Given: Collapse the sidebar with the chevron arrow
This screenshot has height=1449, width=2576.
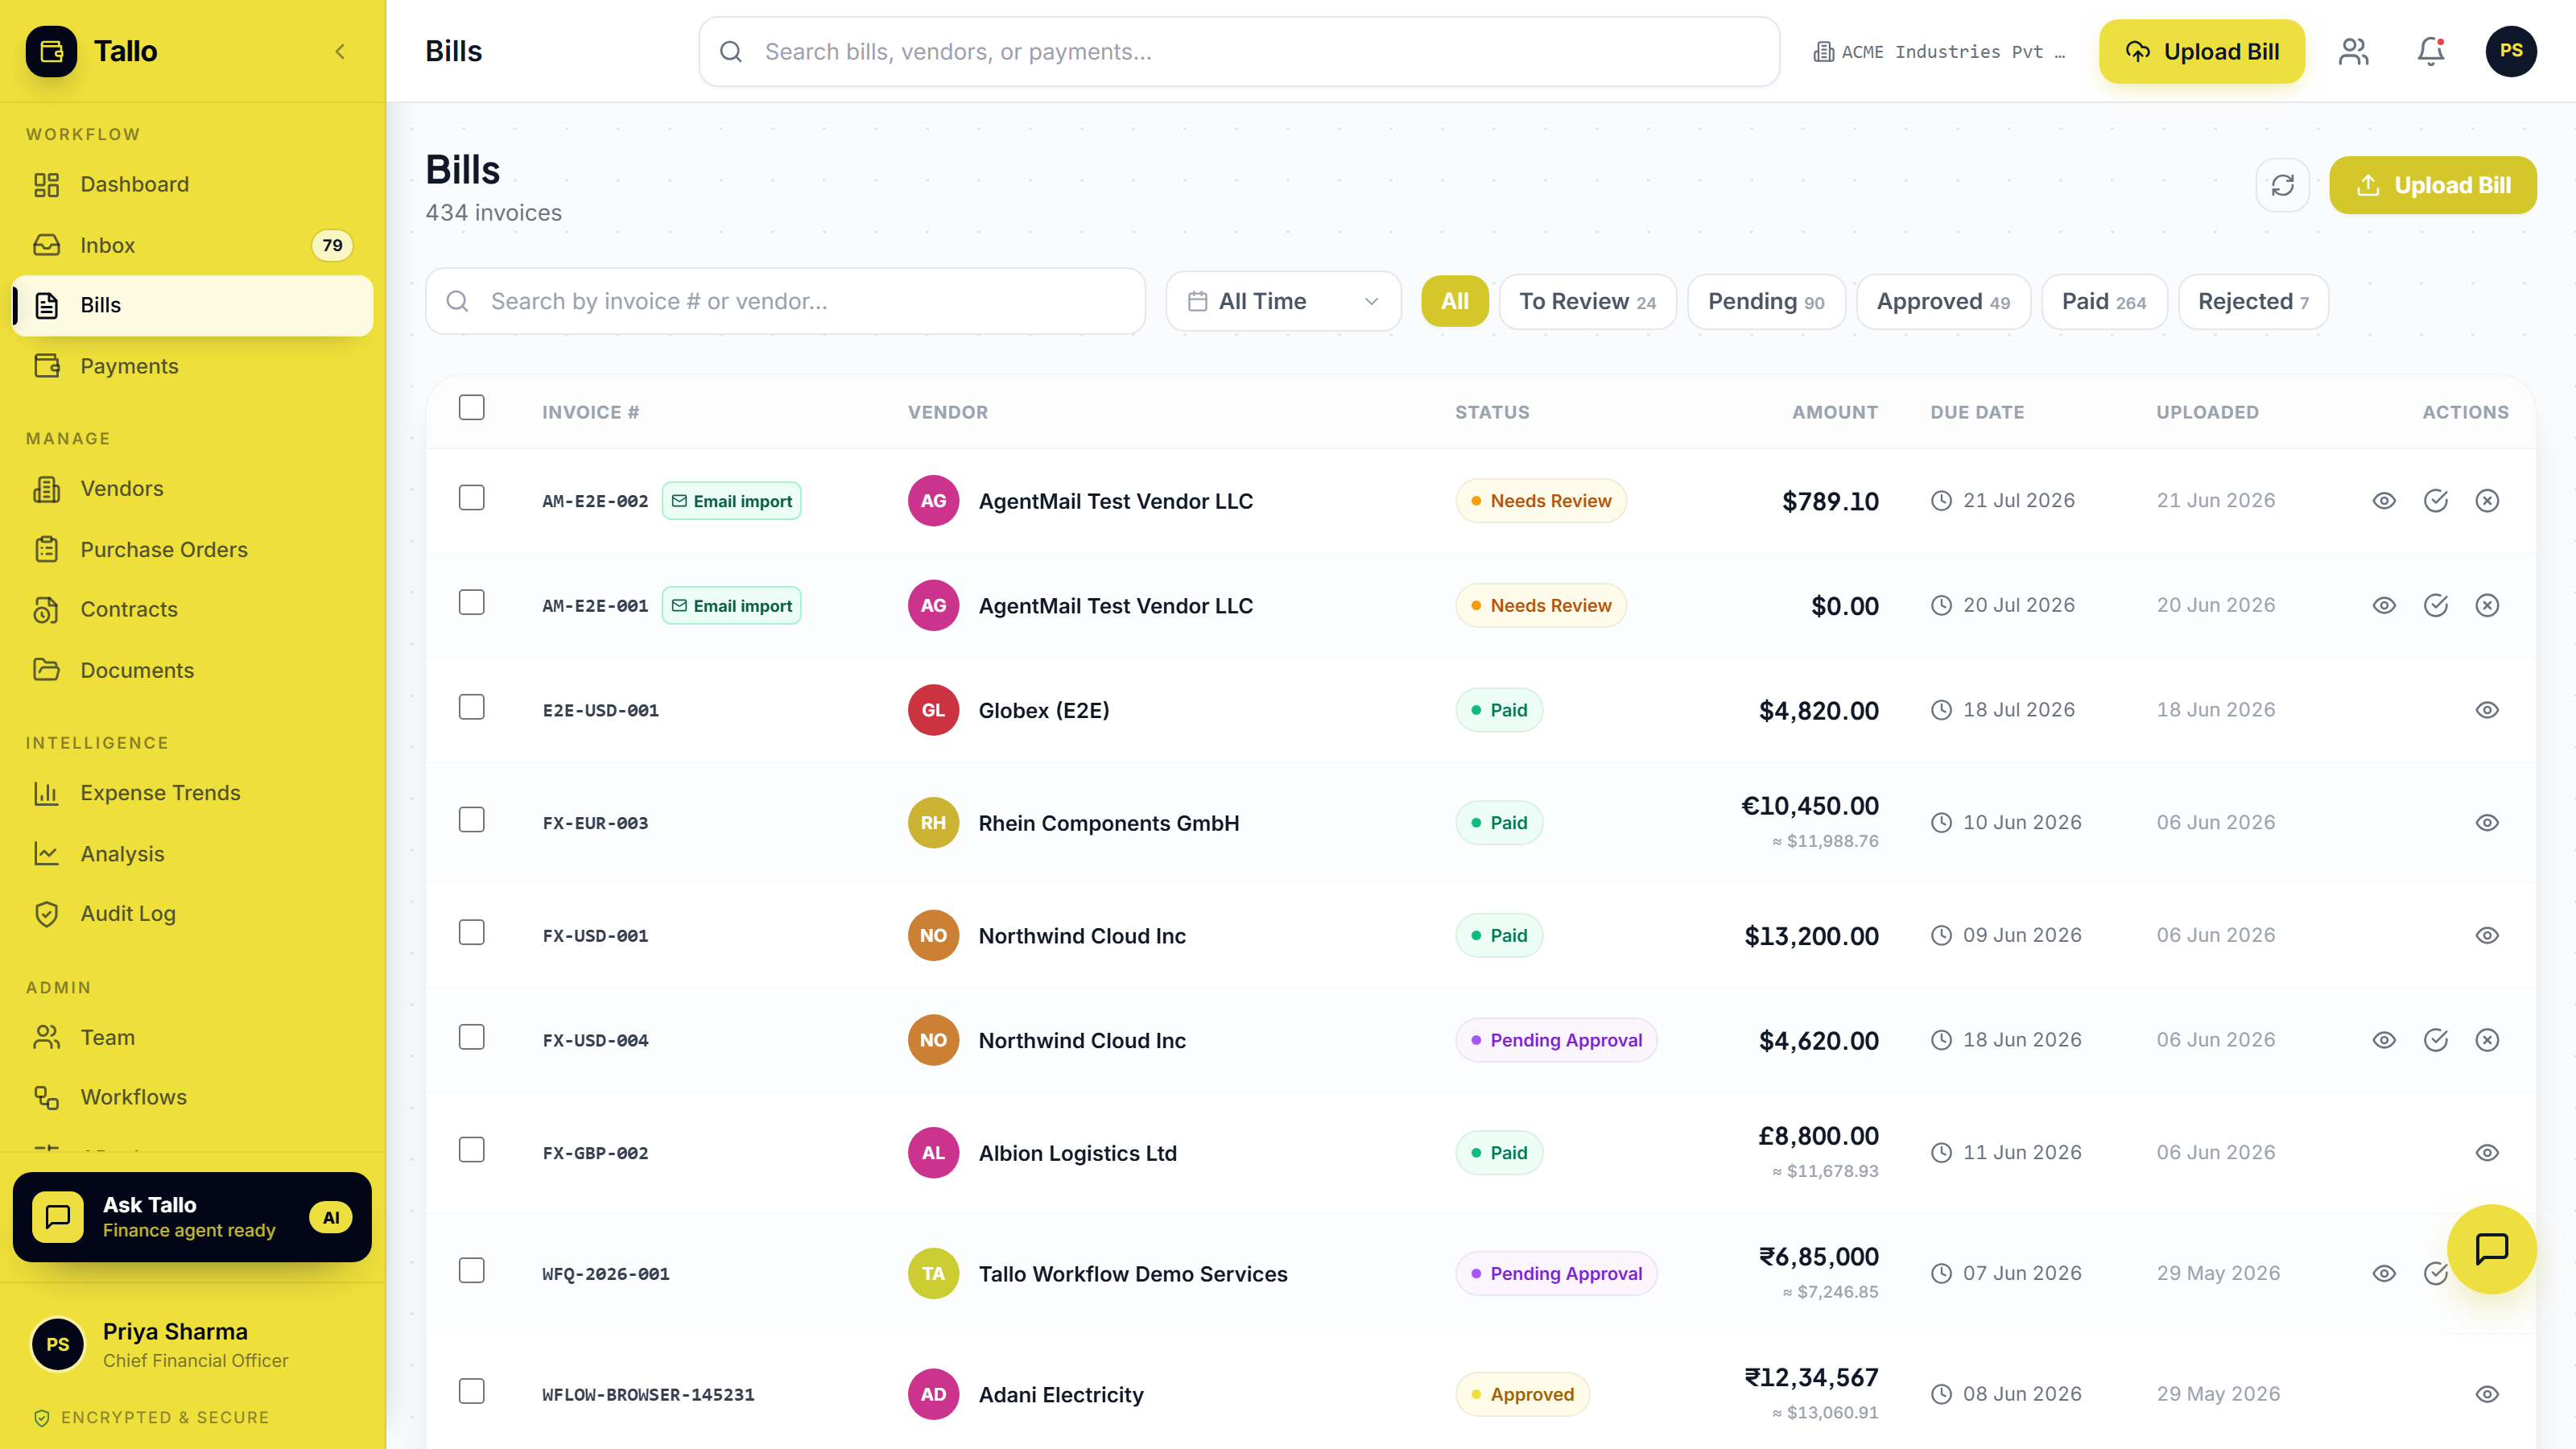Looking at the screenshot, I should pos(340,51).
